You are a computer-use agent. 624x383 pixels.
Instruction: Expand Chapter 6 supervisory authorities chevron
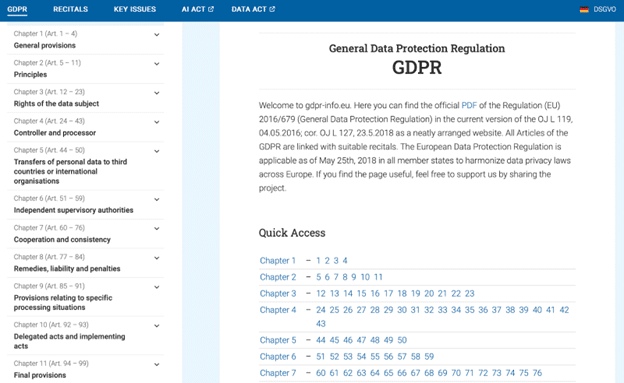[x=157, y=199]
